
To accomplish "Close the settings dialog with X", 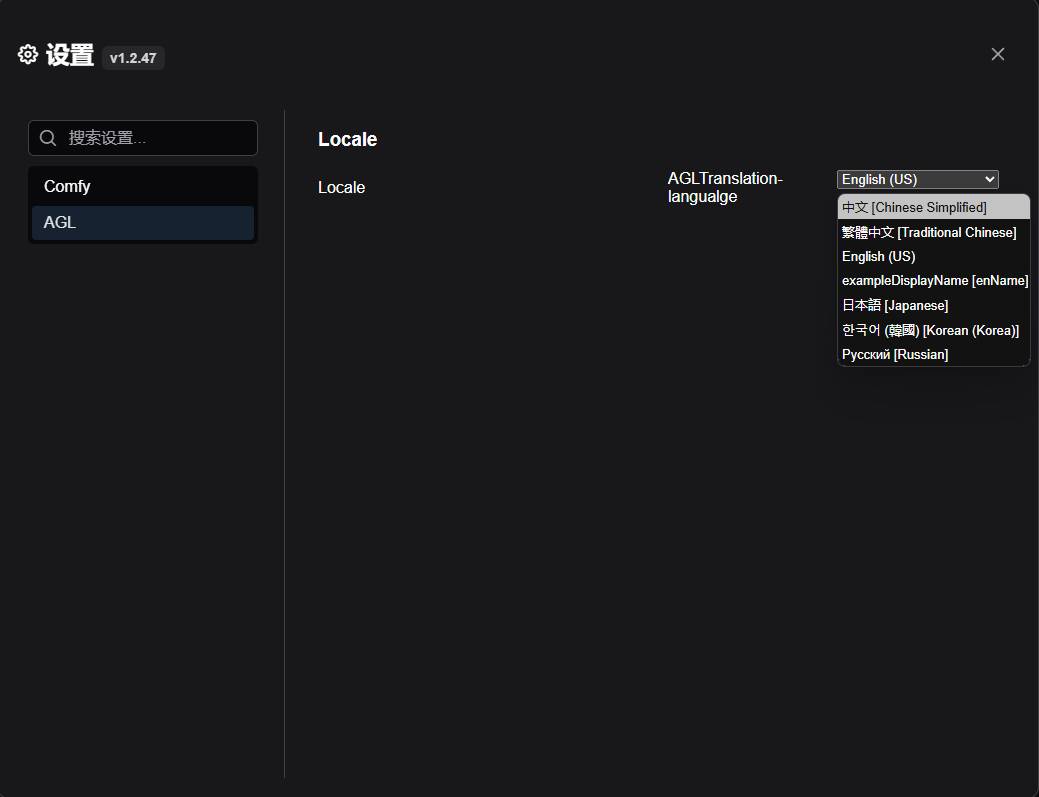I will (x=997, y=54).
